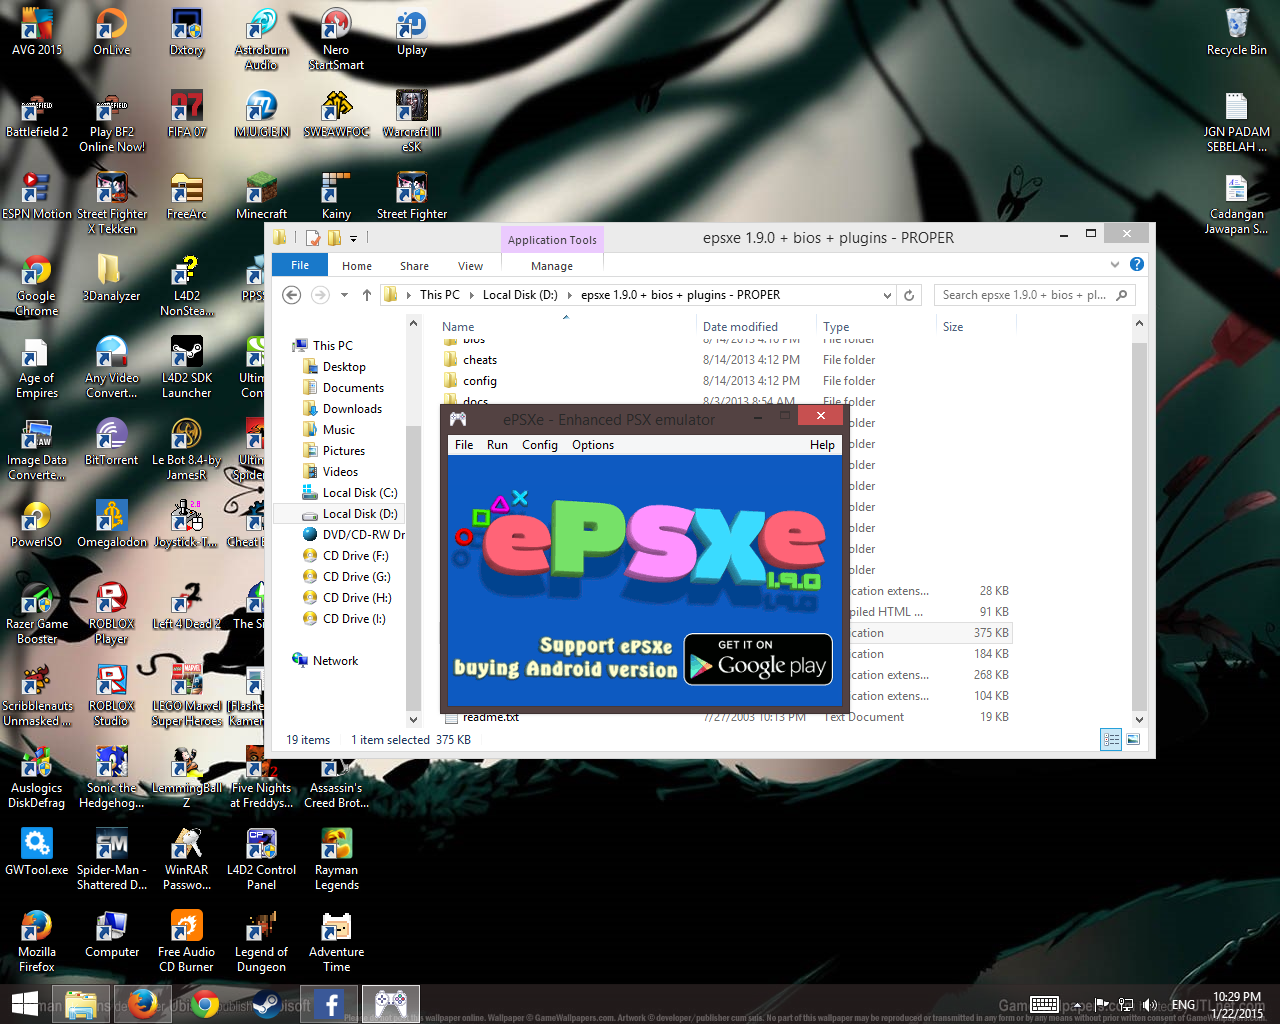This screenshot has height=1024, width=1280.
Task: Select the Recycle Bin icon
Action: pos(1237,31)
